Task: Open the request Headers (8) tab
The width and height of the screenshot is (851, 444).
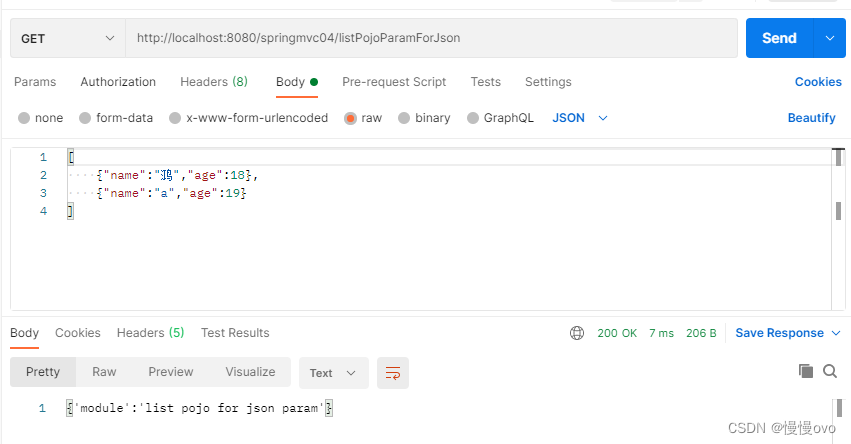Action: (x=214, y=82)
